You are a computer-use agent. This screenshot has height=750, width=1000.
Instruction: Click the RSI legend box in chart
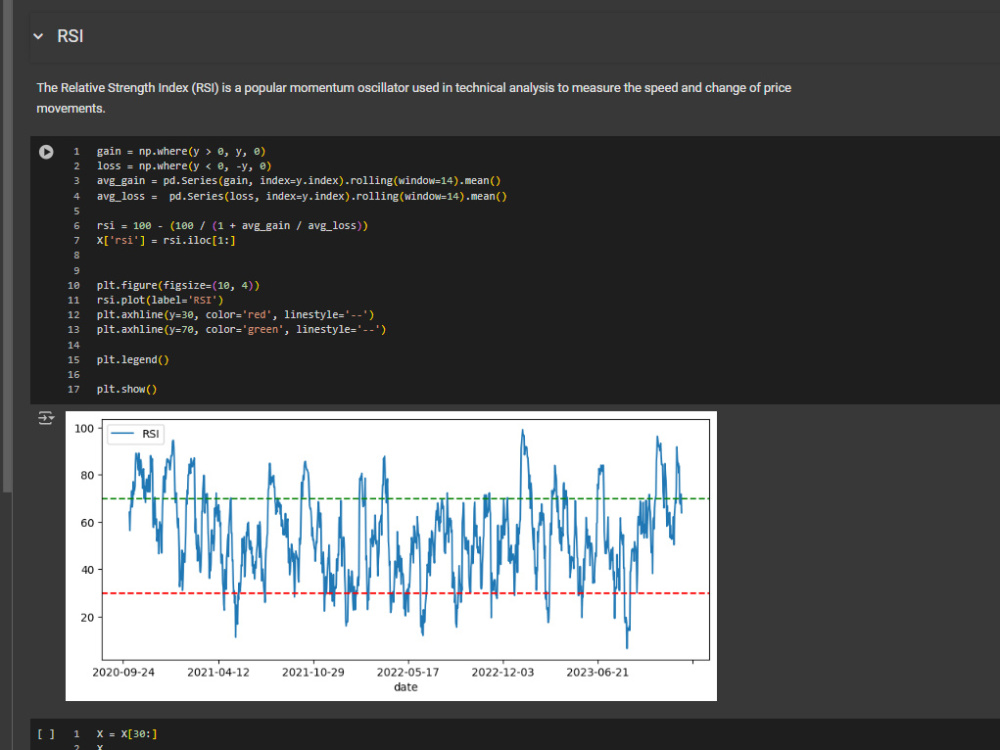pos(135,434)
